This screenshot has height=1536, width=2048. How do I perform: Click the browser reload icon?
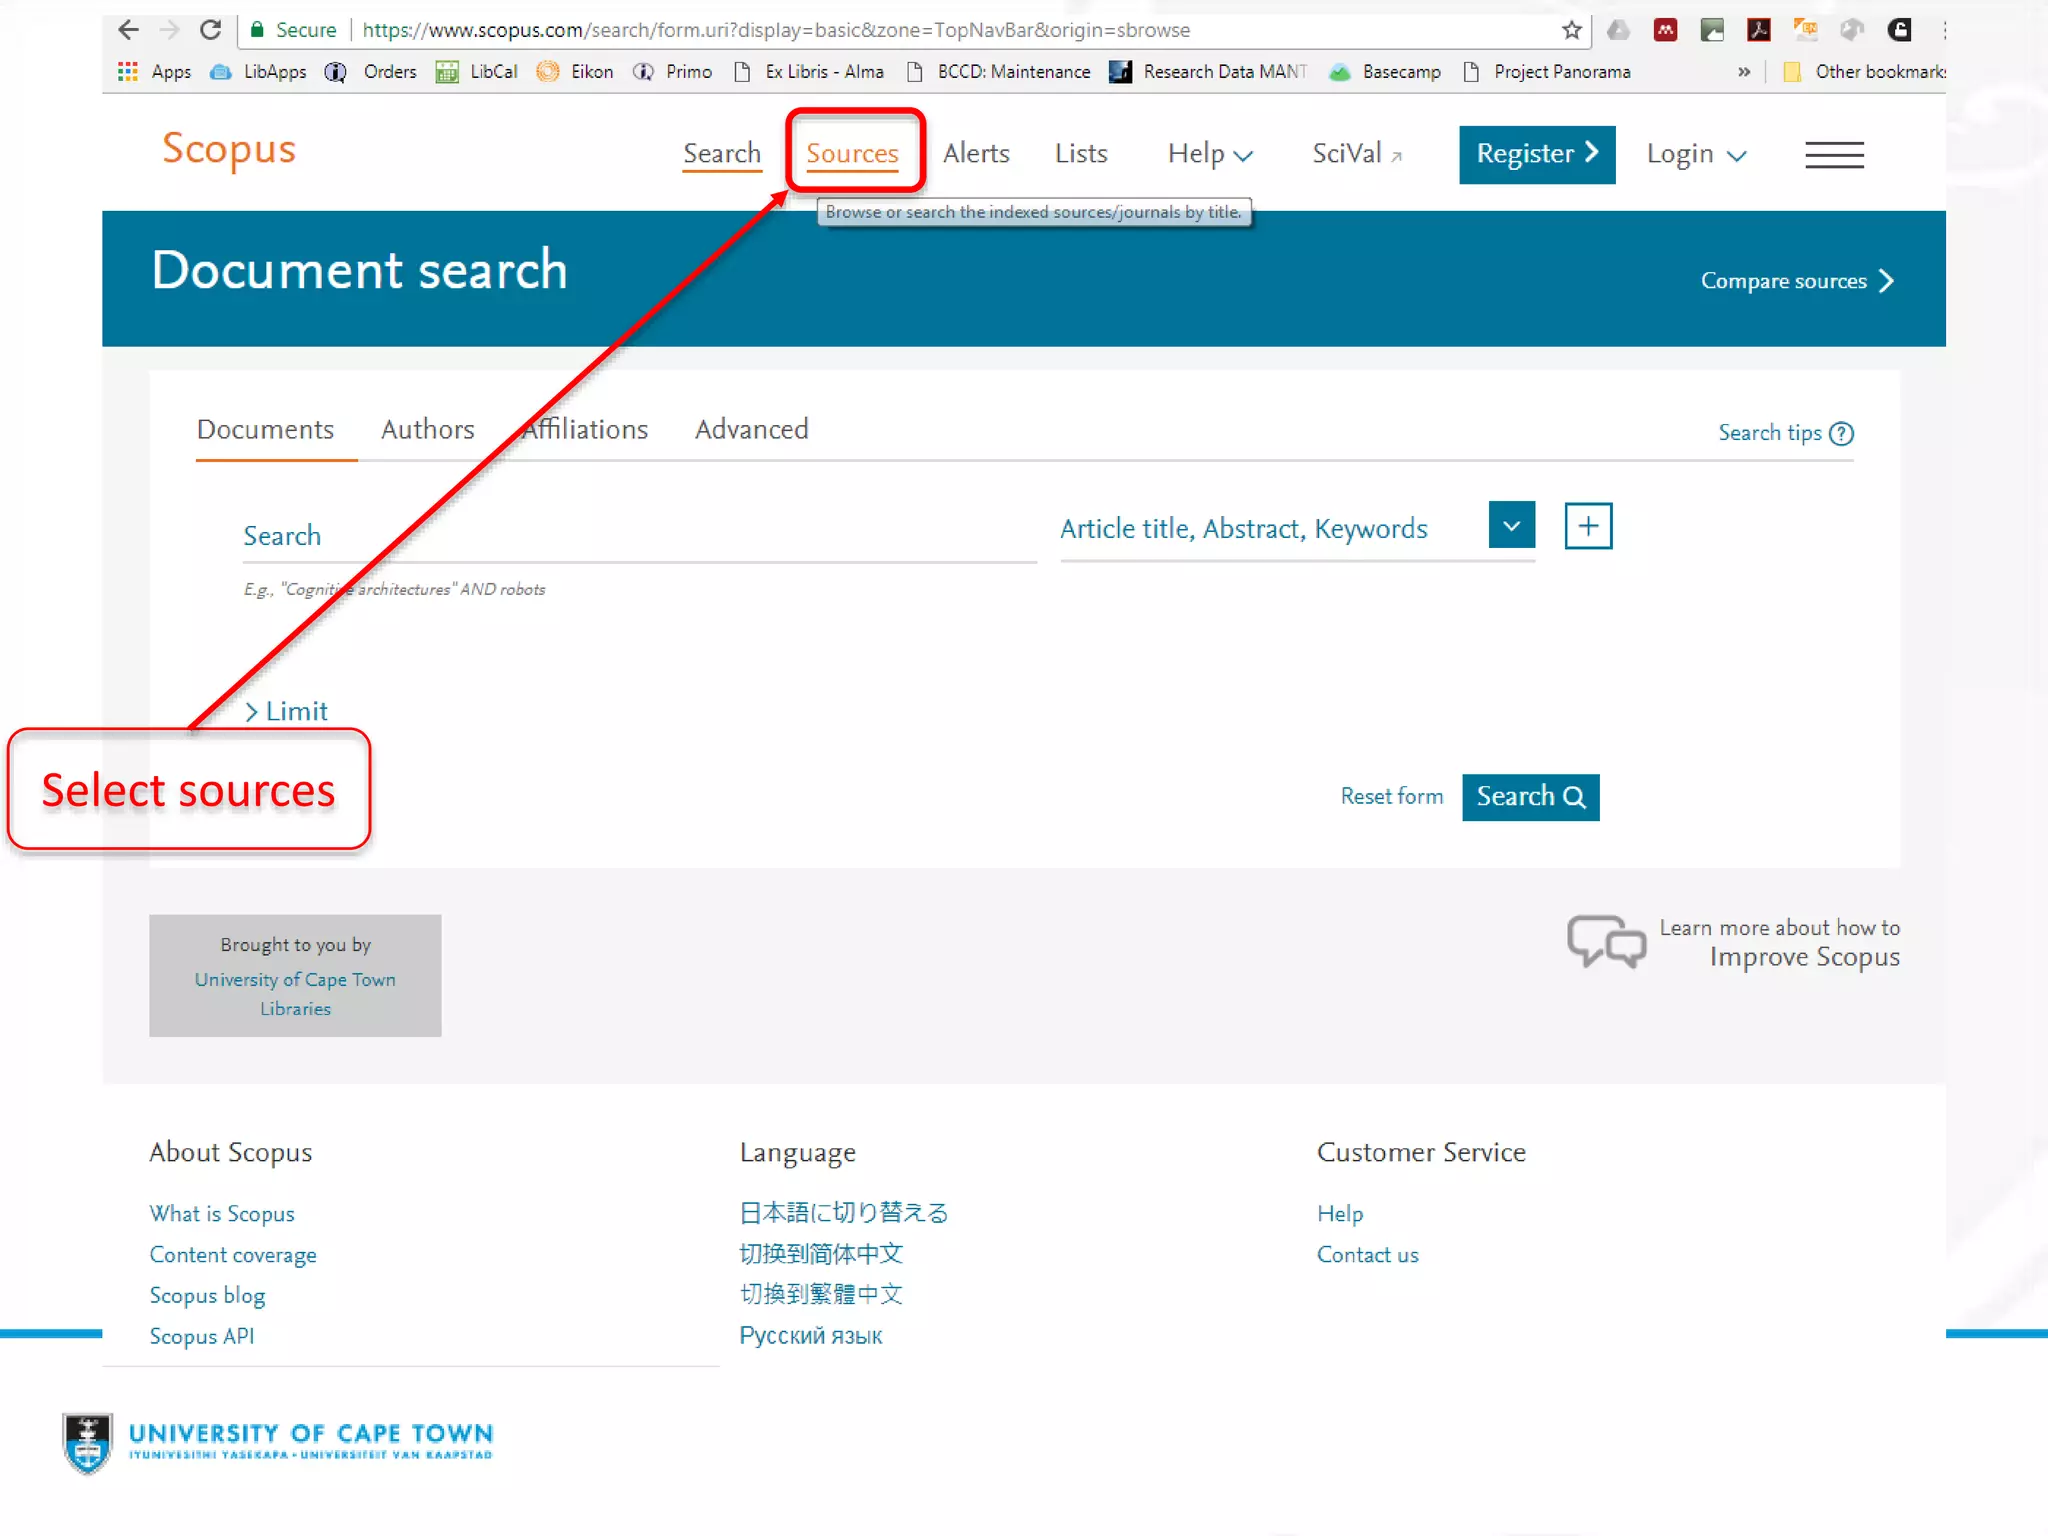click(210, 30)
